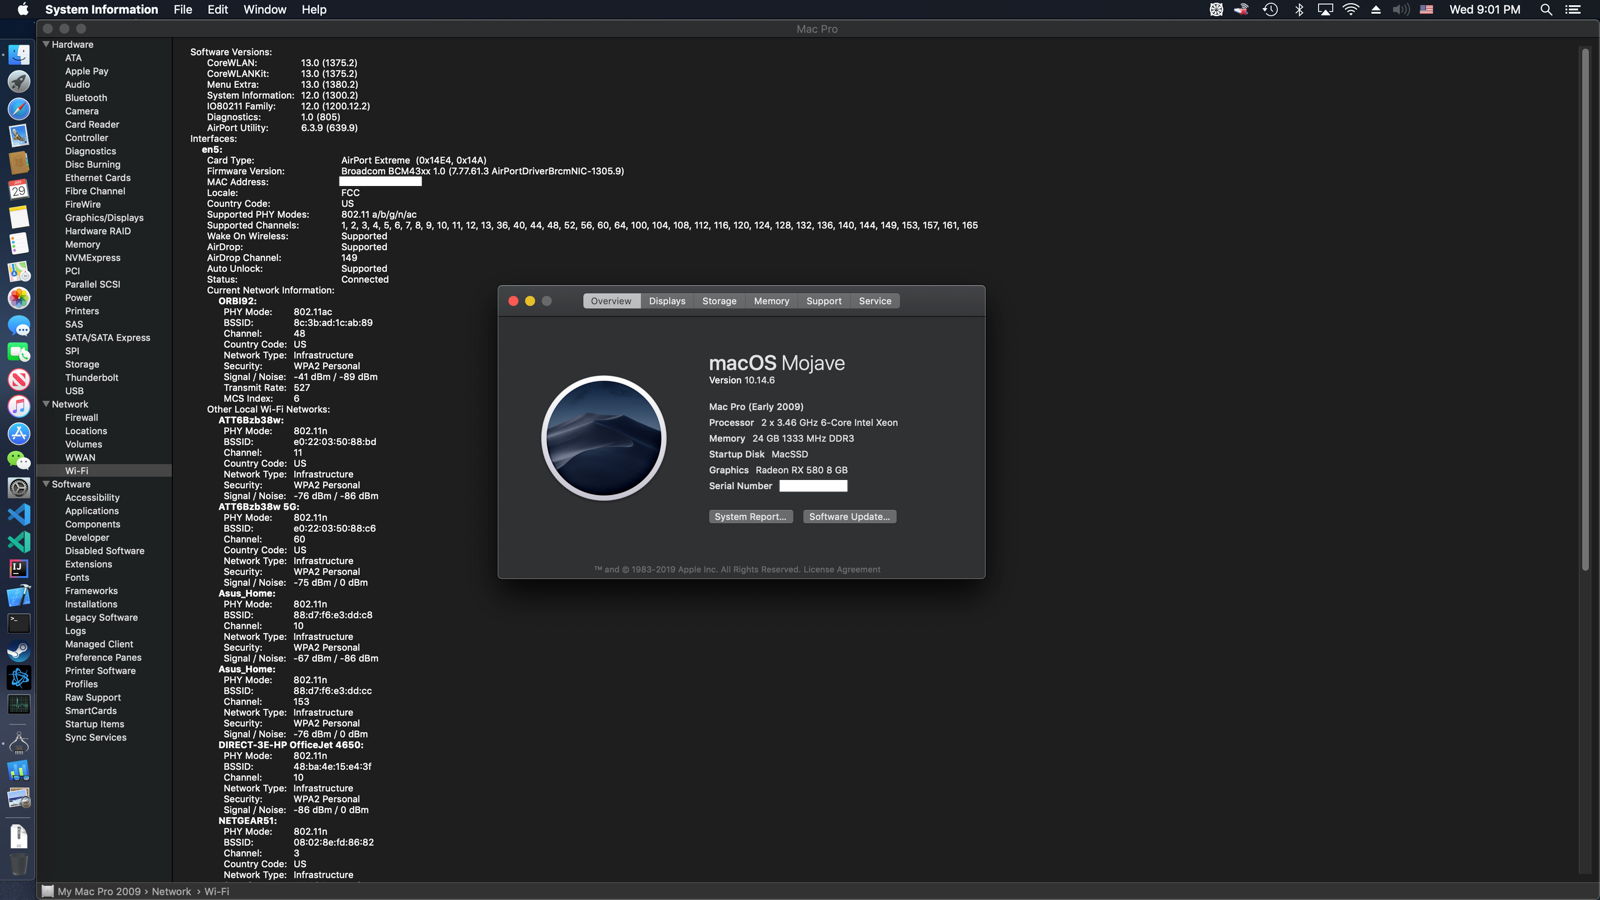The height and width of the screenshot is (900, 1600).
Task: Click the Software Update... button
Action: (849, 517)
